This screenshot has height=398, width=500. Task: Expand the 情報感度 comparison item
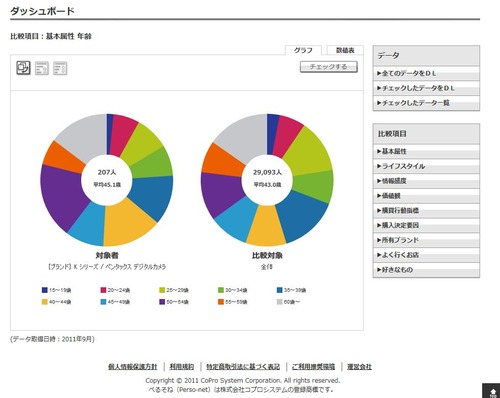(x=426, y=181)
